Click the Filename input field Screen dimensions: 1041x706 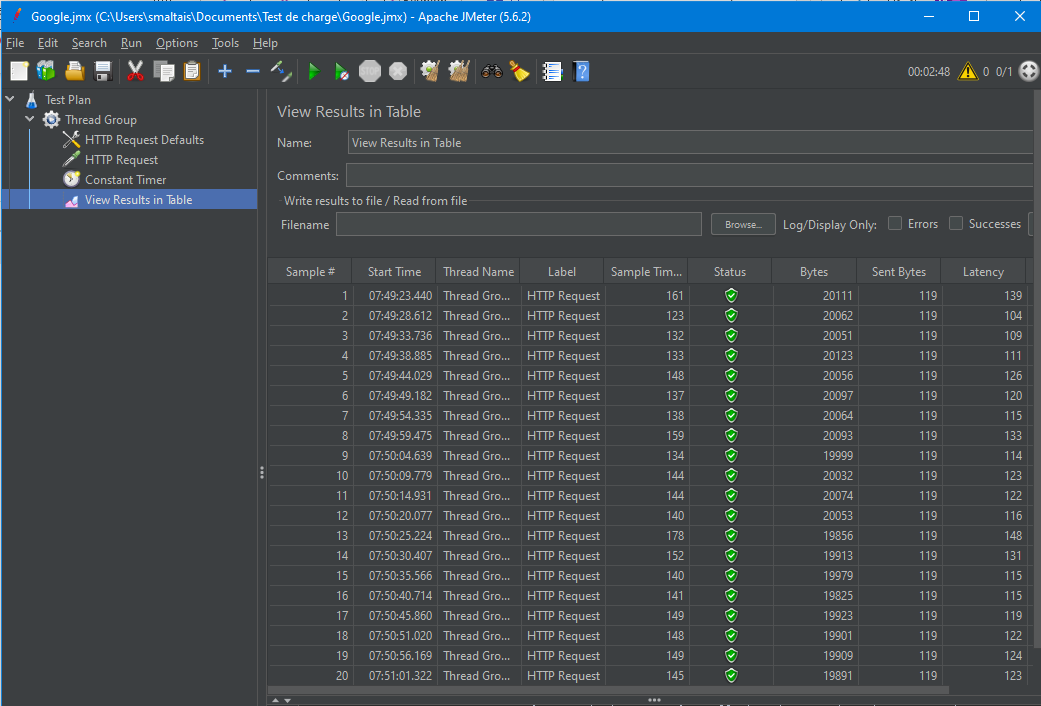pos(518,225)
